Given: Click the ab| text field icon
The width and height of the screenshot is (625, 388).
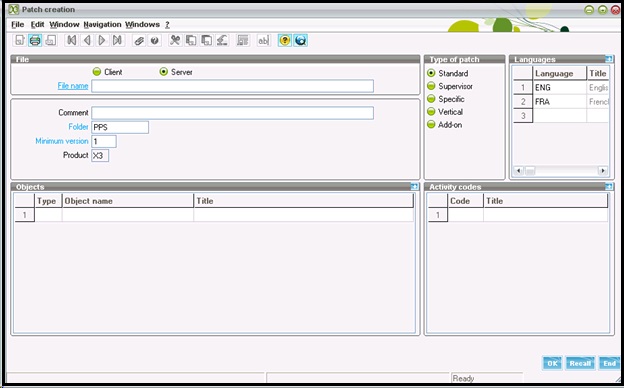Looking at the screenshot, I should pyautogui.click(x=263, y=40).
